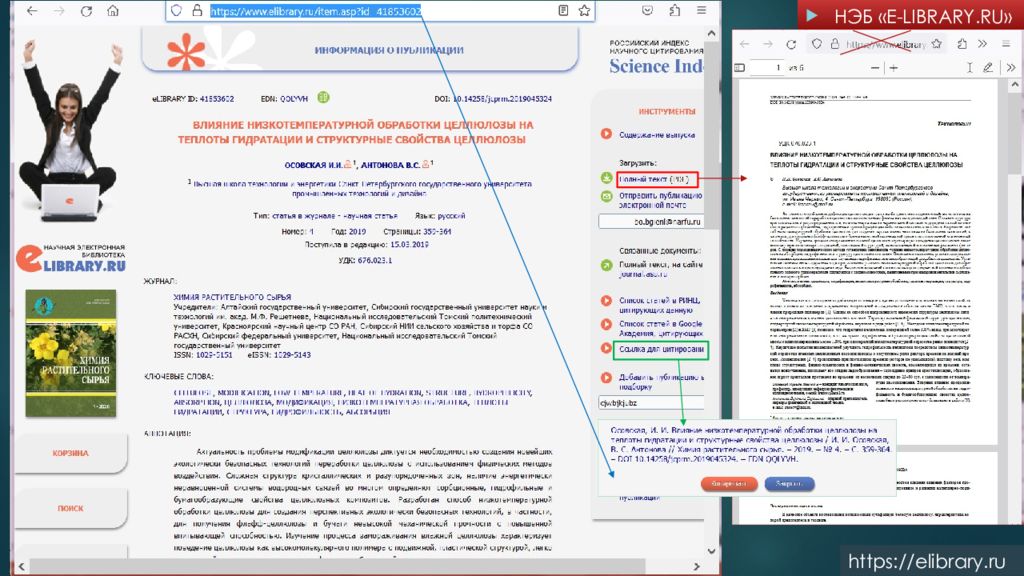
Task: Open extensions icon in left browser
Action: click(x=675, y=10)
